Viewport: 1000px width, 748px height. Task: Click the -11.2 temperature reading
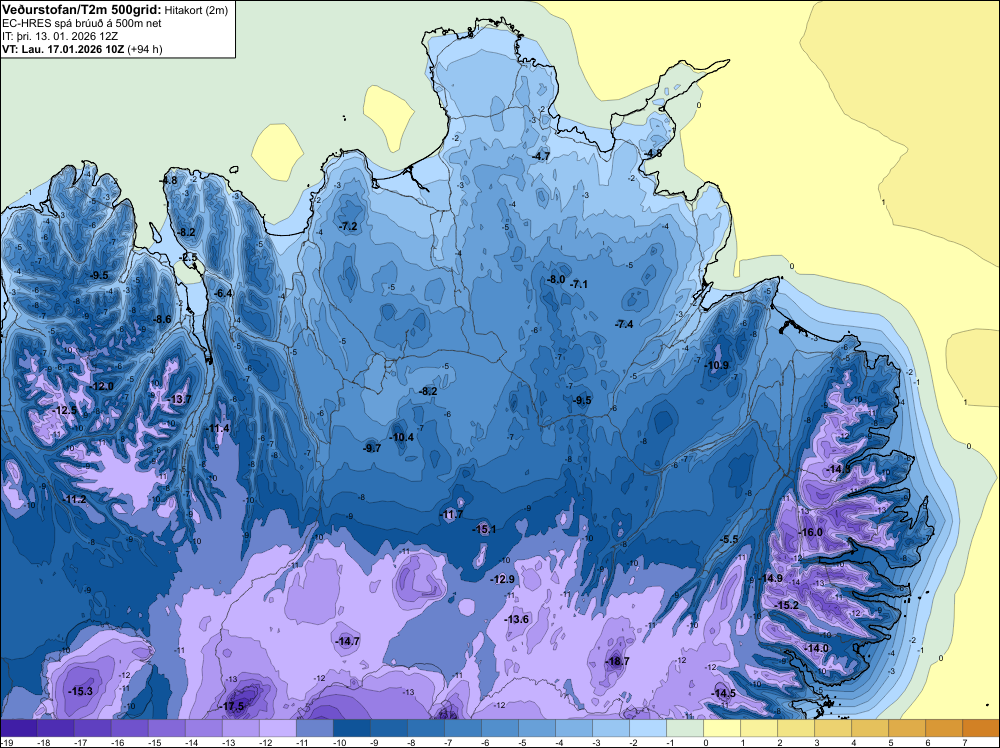[x=74, y=499]
